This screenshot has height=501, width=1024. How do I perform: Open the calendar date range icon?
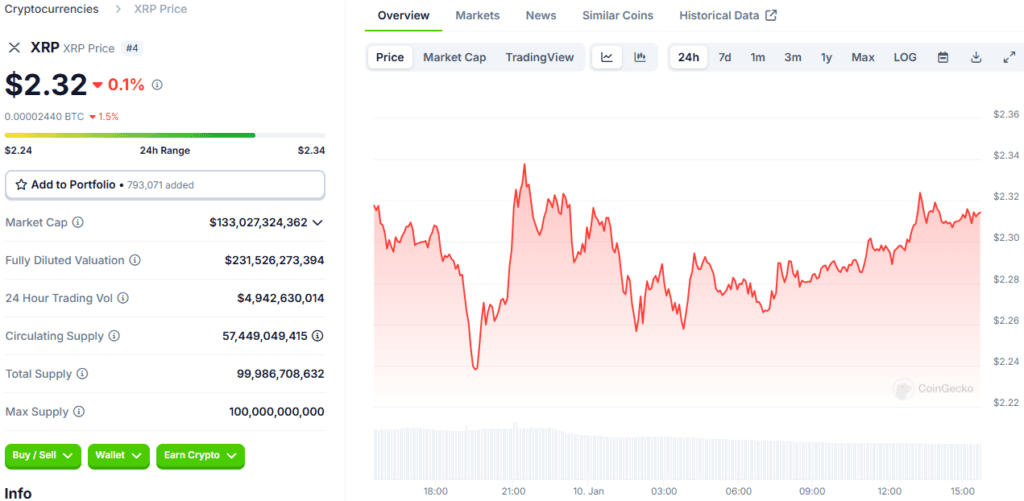point(943,57)
